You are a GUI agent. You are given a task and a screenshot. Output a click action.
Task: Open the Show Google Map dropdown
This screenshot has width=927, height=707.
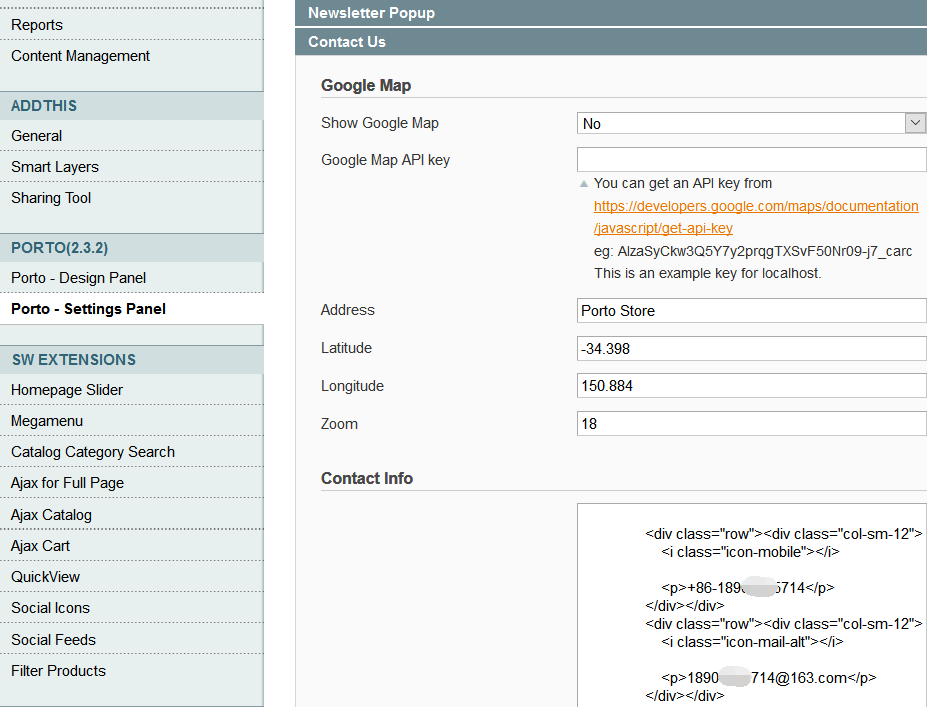point(751,123)
